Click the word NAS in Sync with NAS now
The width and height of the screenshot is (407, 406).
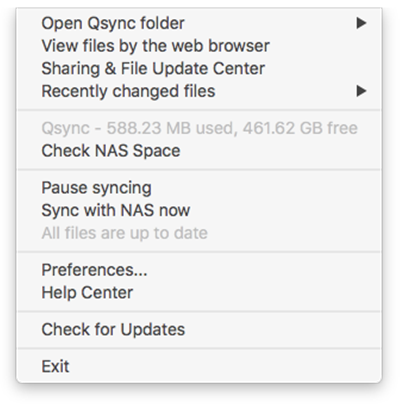click(137, 210)
